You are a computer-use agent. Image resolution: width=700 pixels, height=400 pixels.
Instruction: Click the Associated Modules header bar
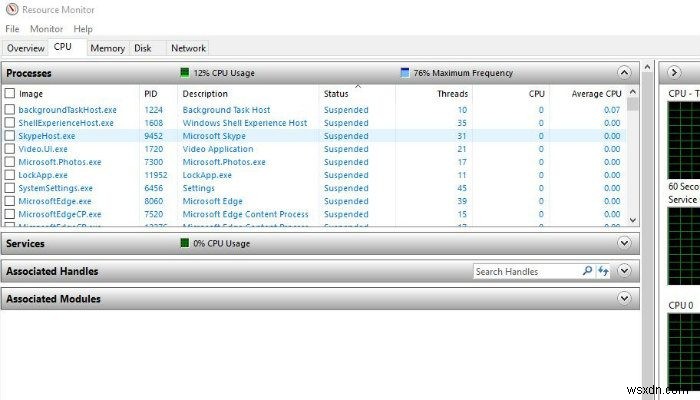click(x=320, y=298)
